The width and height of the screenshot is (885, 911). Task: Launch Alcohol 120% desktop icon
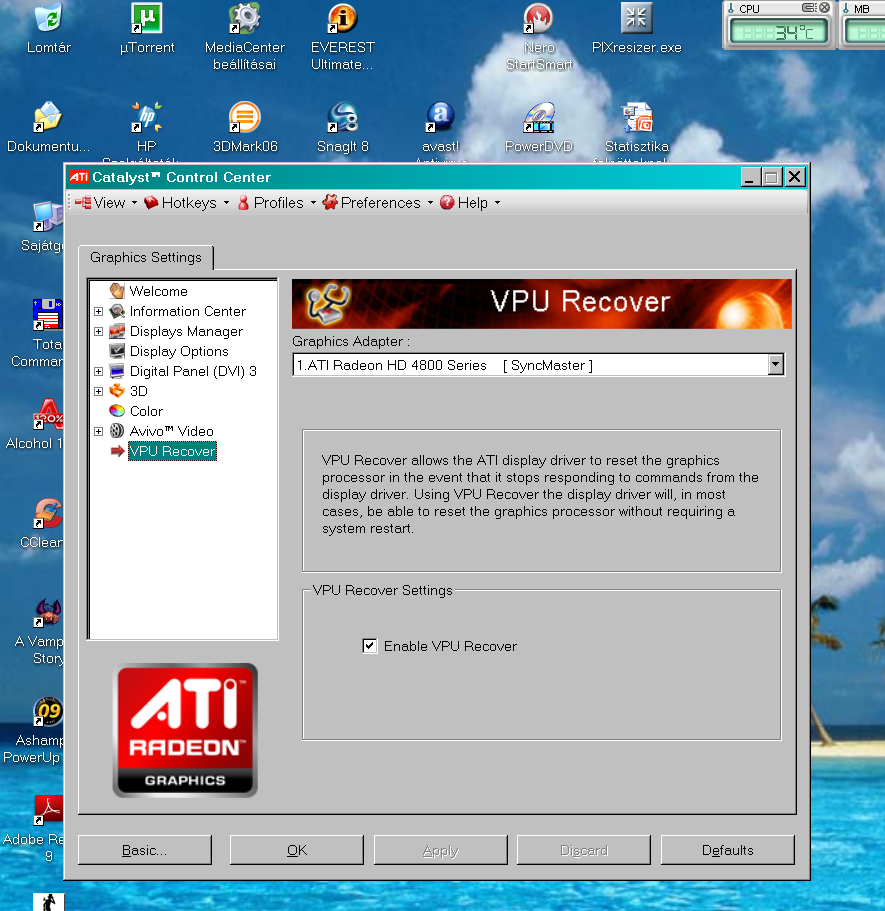click(48, 414)
